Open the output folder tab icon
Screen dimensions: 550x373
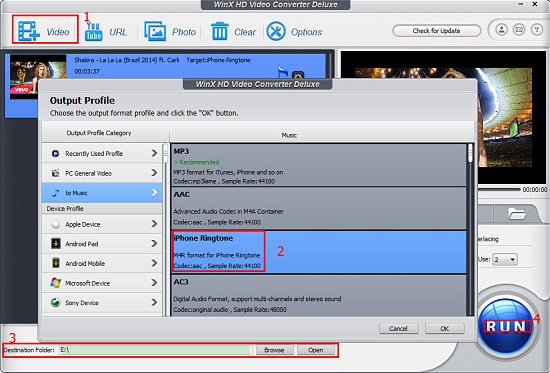[x=516, y=213]
